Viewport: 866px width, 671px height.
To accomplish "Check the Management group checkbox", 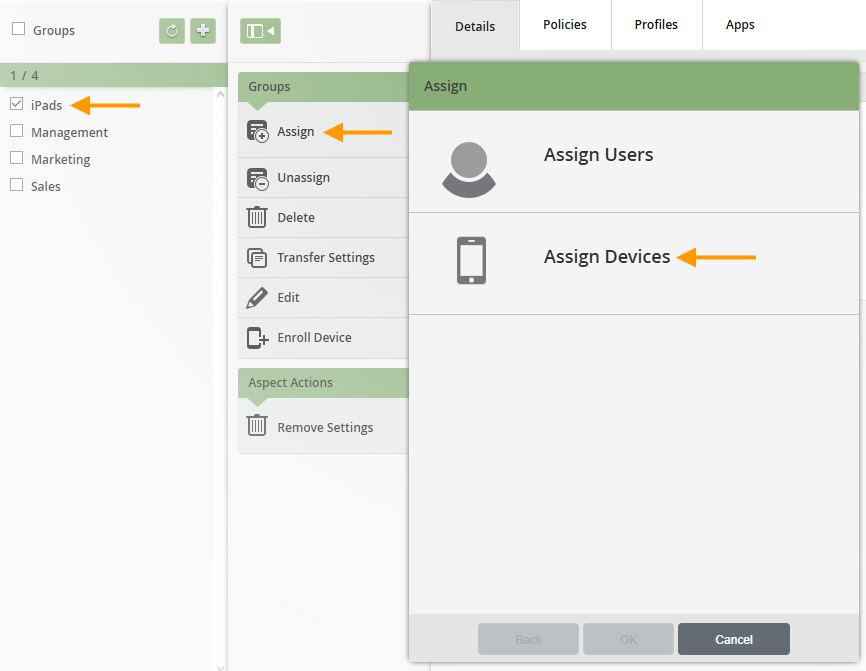I will click(x=17, y=131).
